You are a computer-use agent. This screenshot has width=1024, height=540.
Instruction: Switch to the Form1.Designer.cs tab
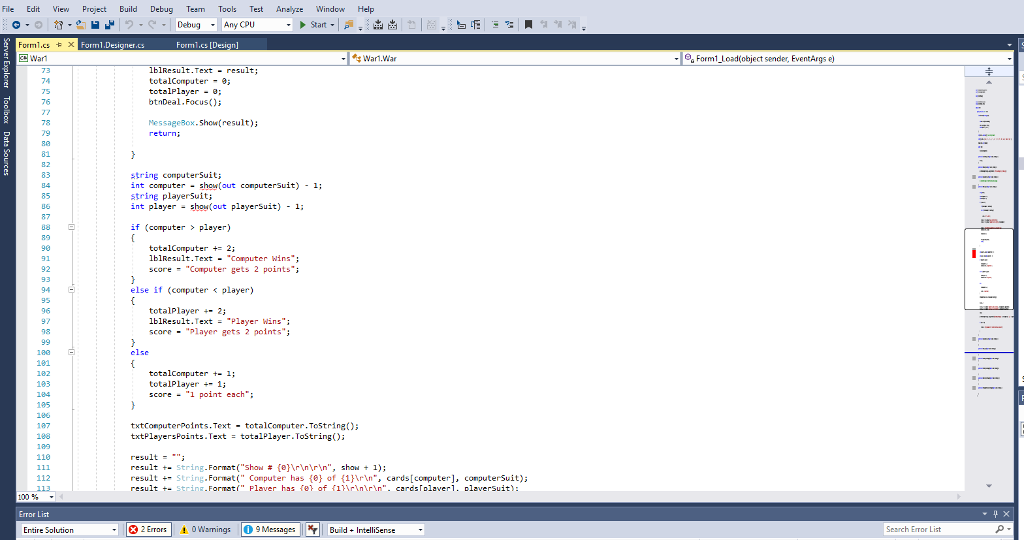tap(112, 45)
